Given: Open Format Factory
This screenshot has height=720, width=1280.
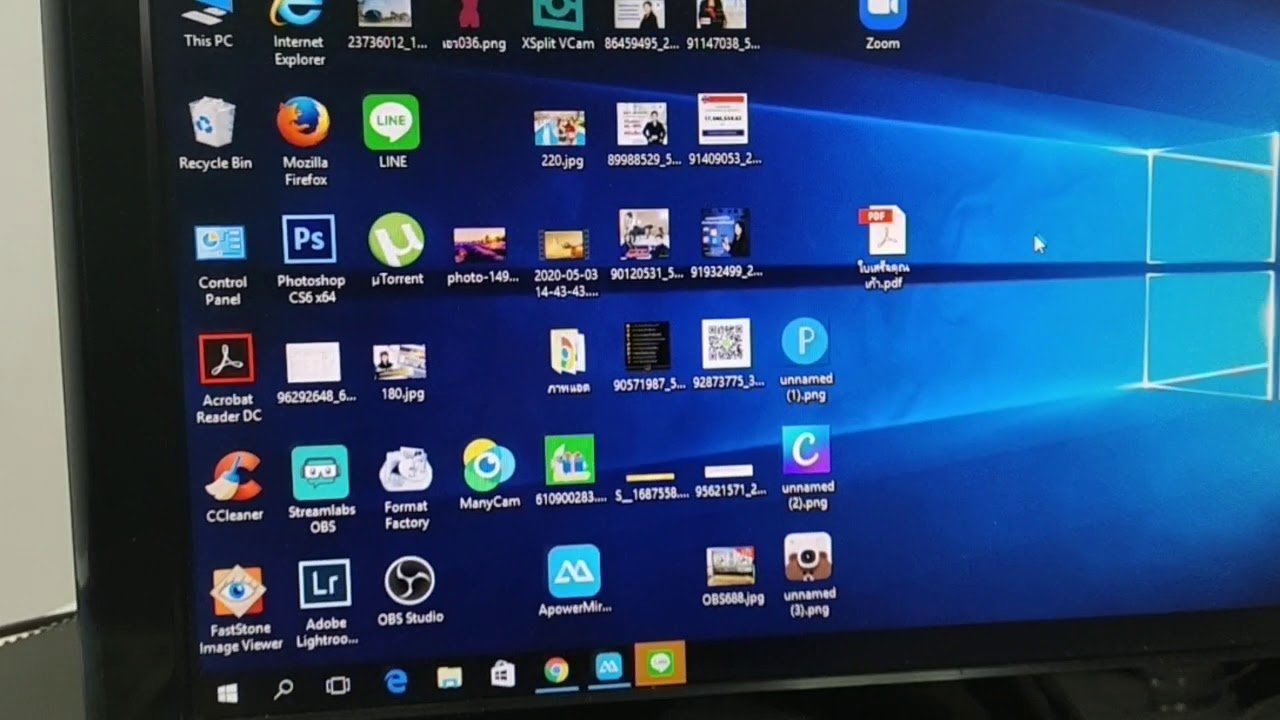Looking at the screenshot, I should [x=406, y=489].
